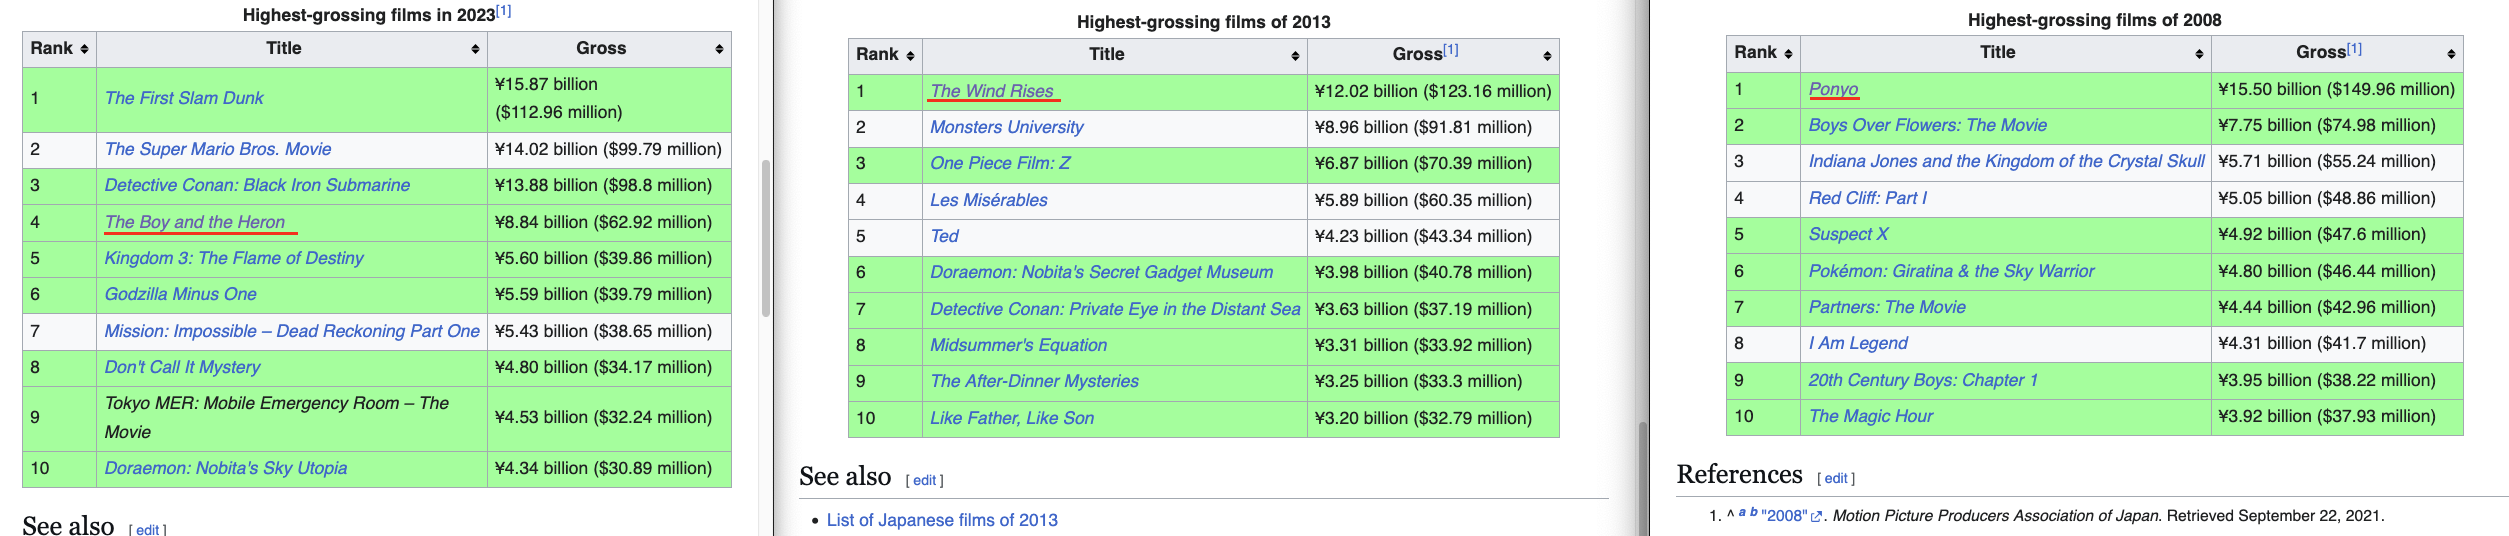Edit the References section
The height and width of the screenshot is (536, 2509).
click(x=1835, y=479)
